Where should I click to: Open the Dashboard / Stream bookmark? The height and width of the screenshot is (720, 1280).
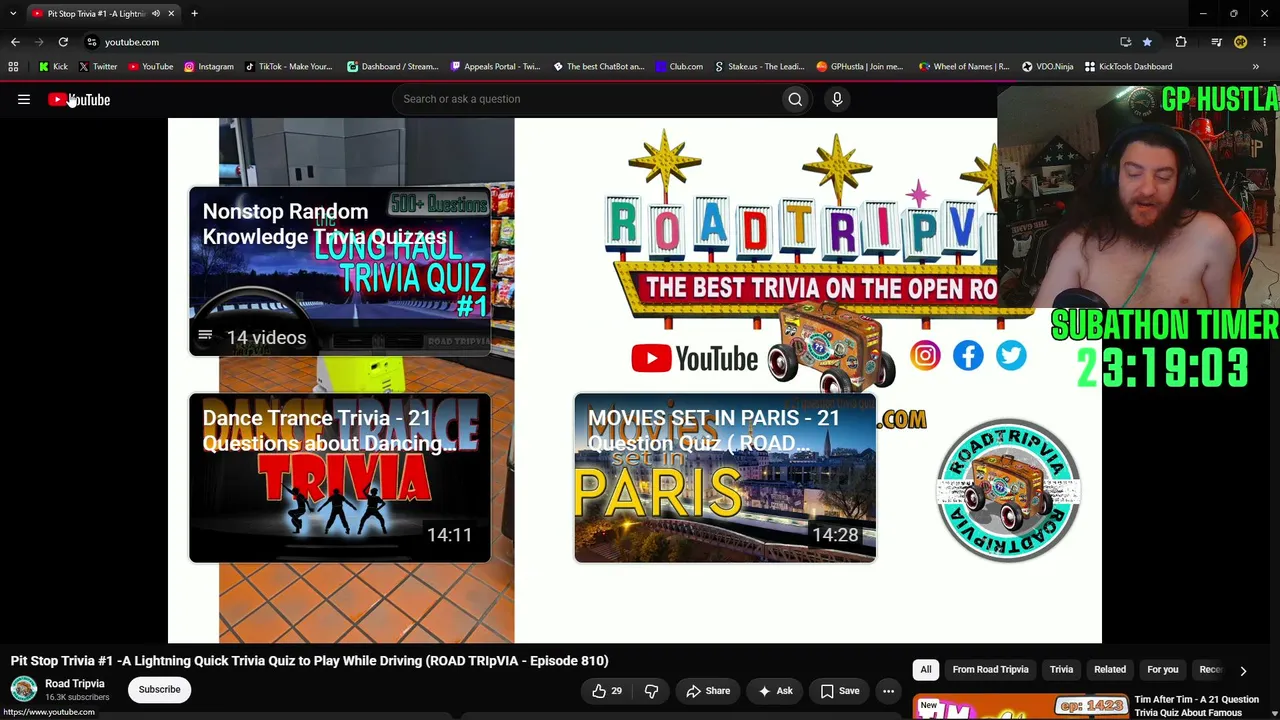tap(392, 67)
